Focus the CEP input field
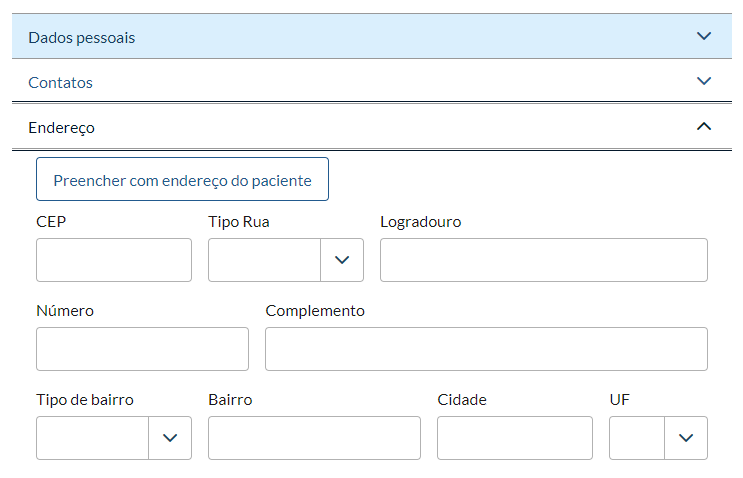Image resolution: width=743 pixels, height=478 pixels. click(114, 260)
